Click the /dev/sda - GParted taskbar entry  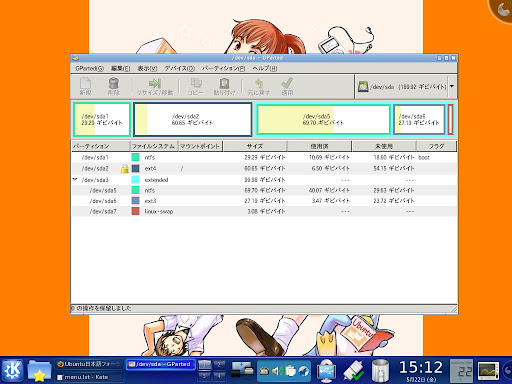(160, 364)
